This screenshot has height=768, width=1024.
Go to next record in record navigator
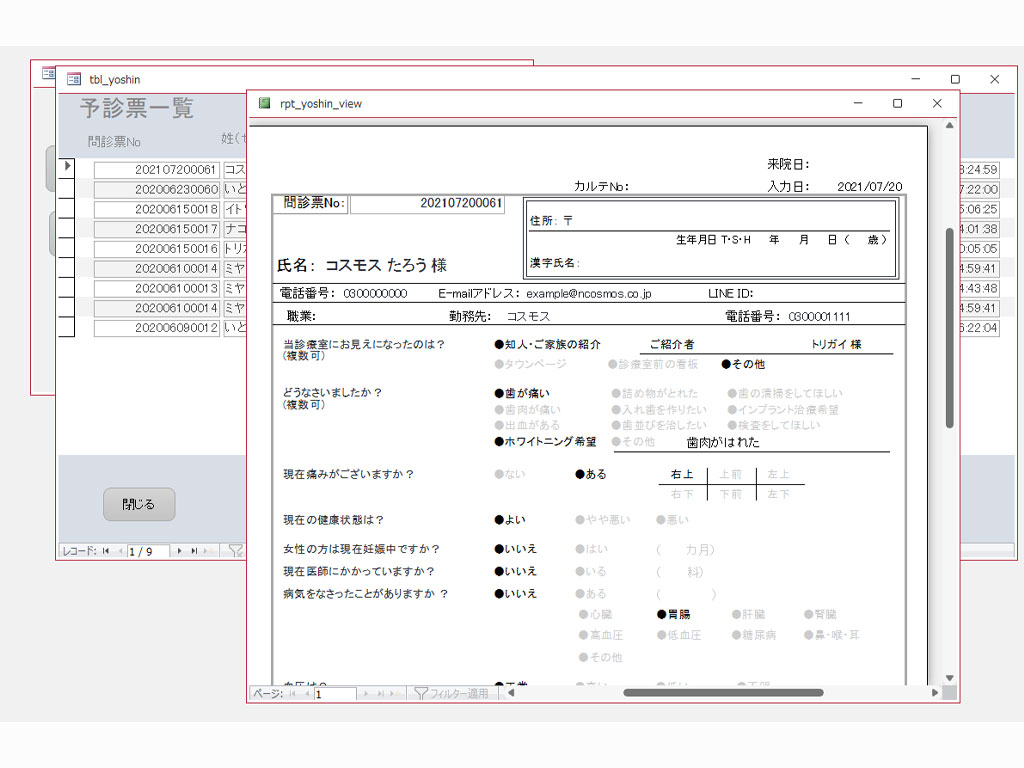click(x=180, y=551)
